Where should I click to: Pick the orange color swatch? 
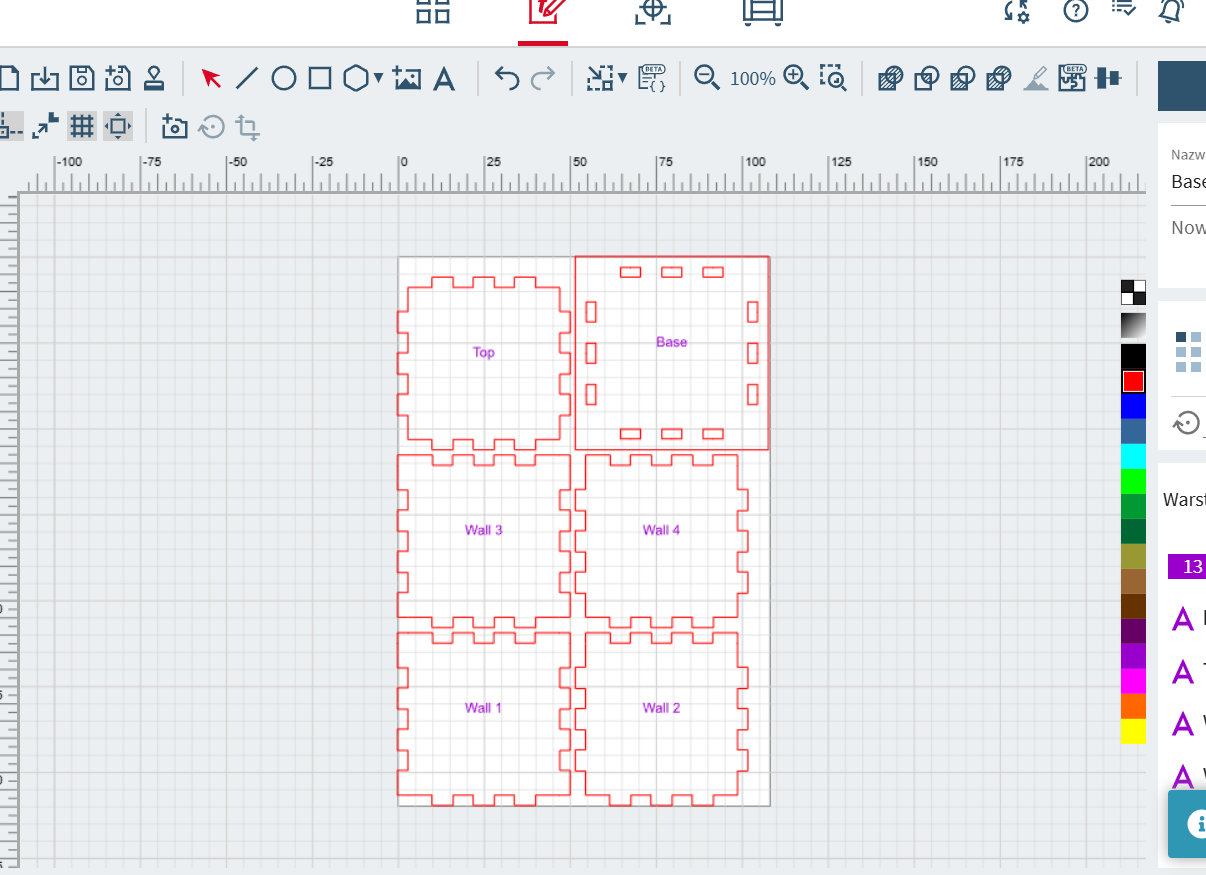click(x=1133, y=706)
